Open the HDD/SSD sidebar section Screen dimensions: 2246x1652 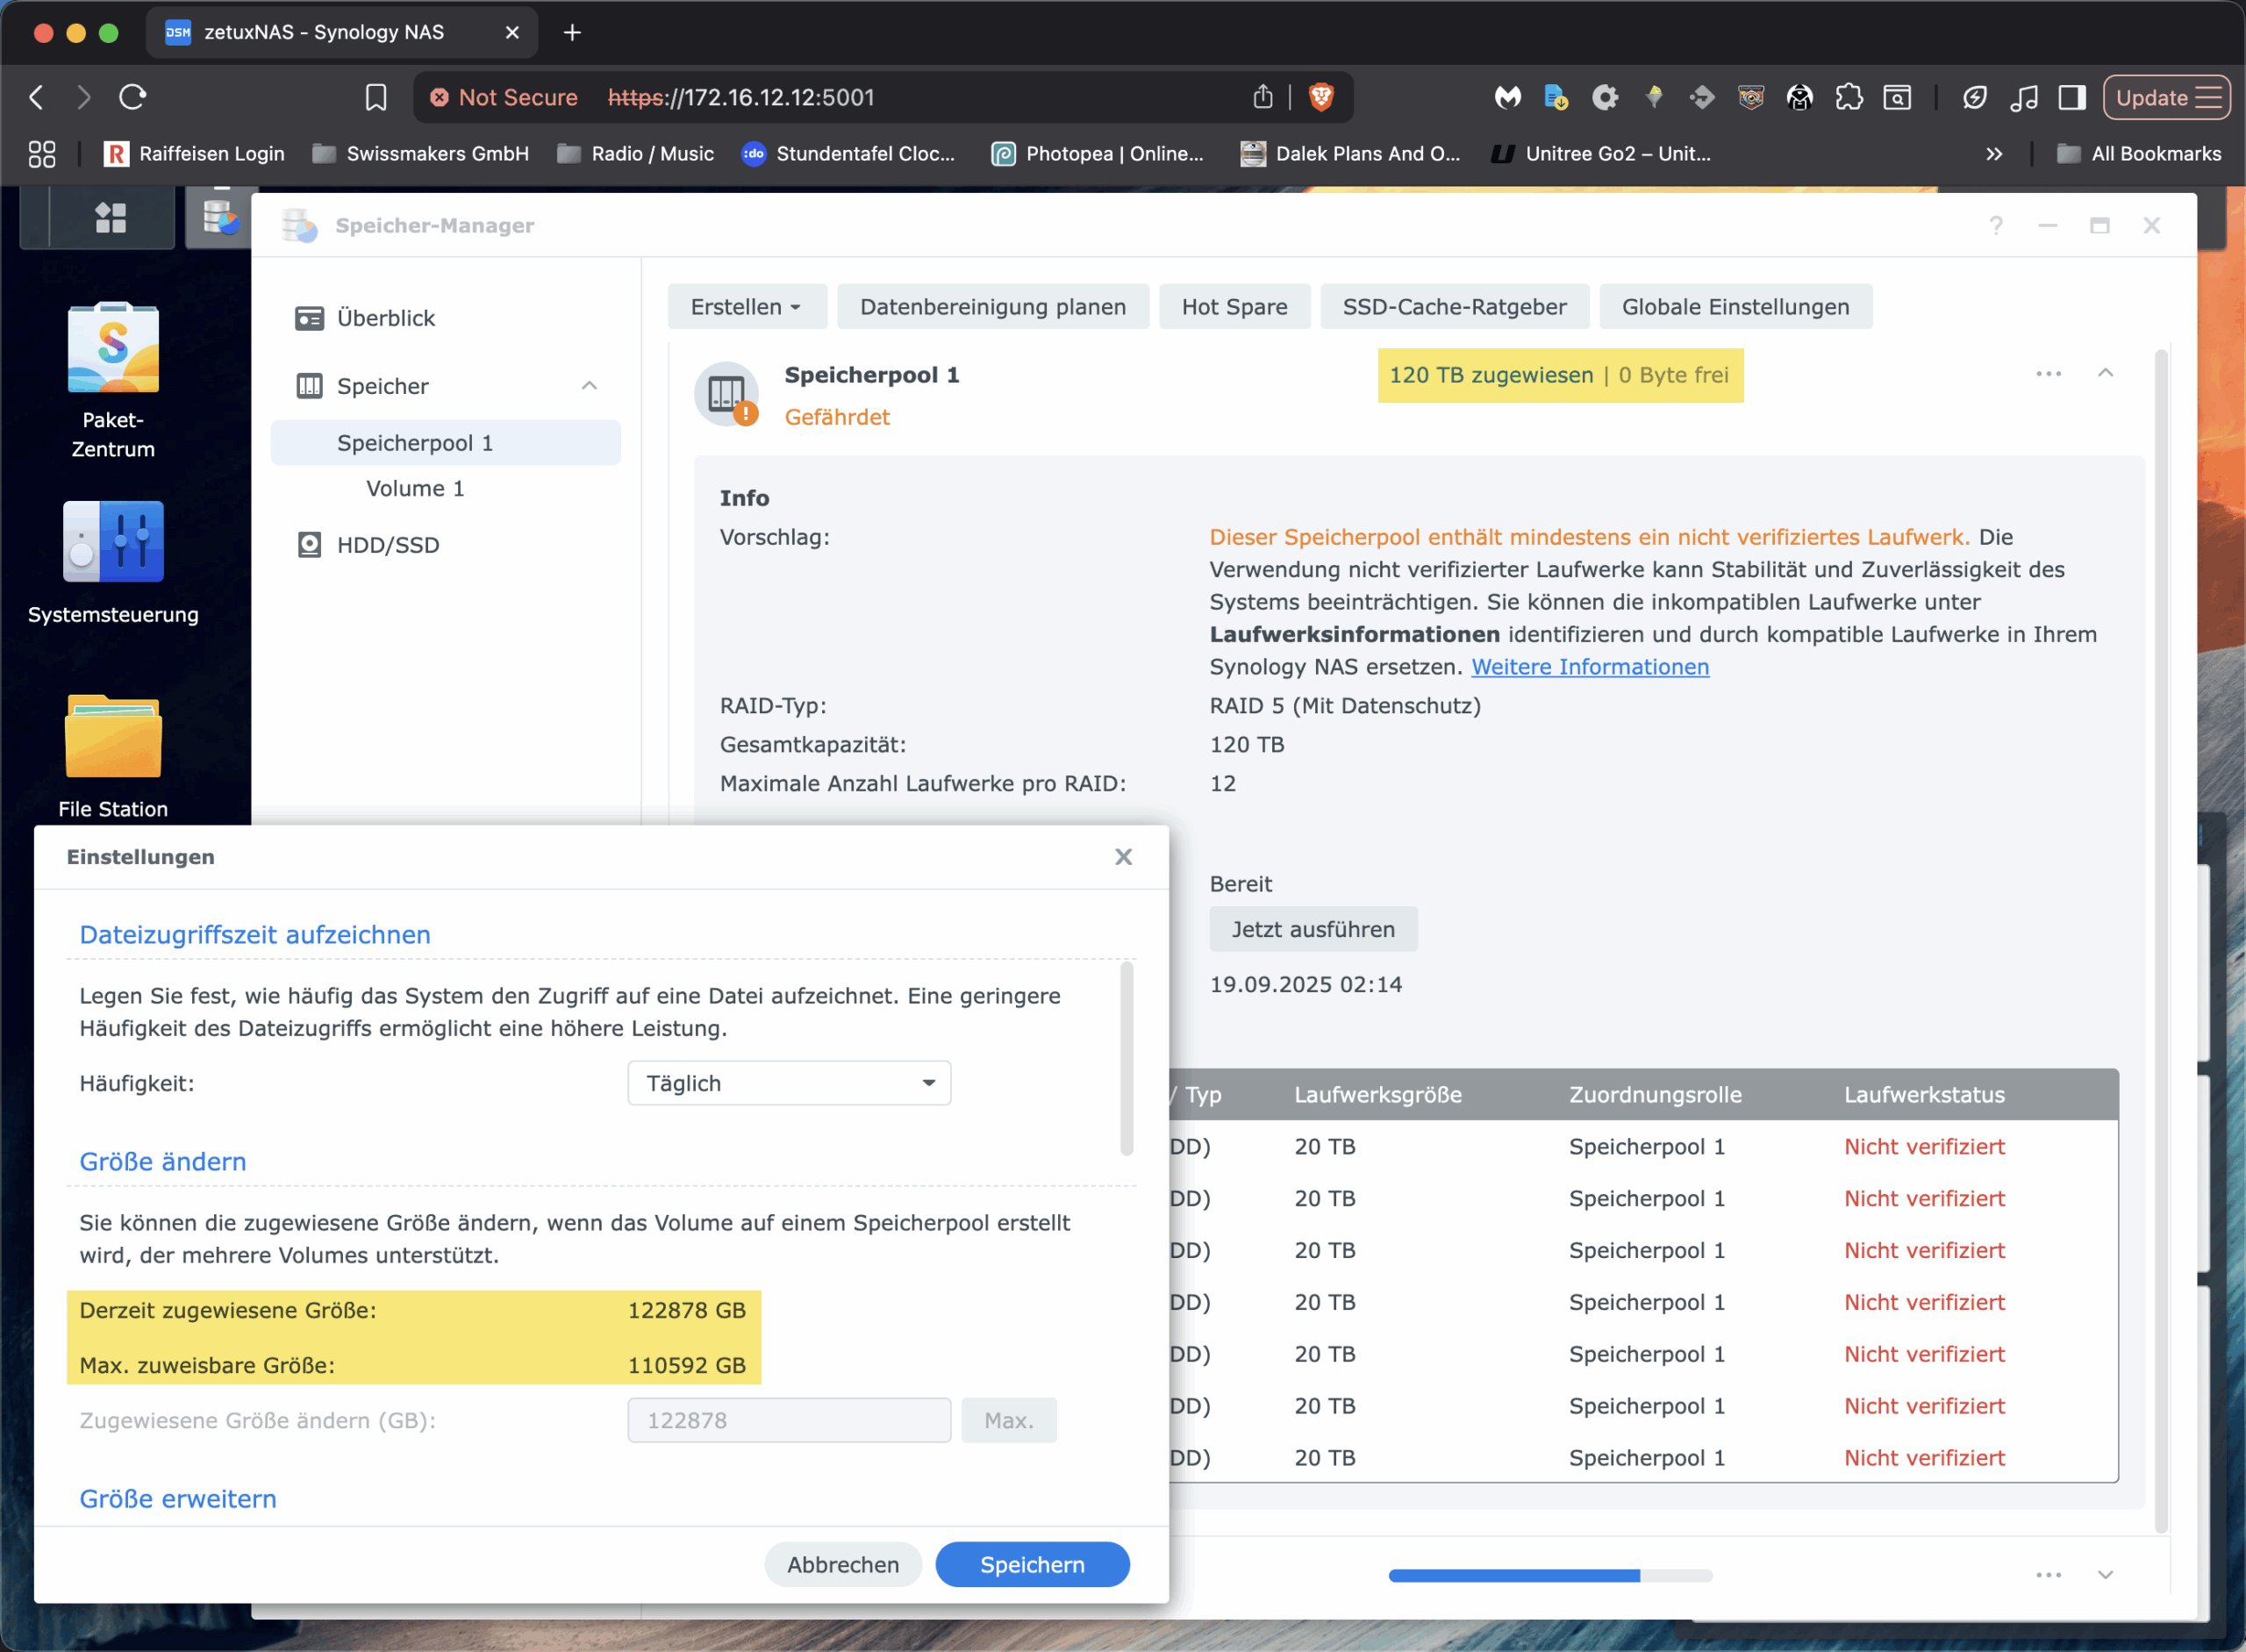pos(388,545)
